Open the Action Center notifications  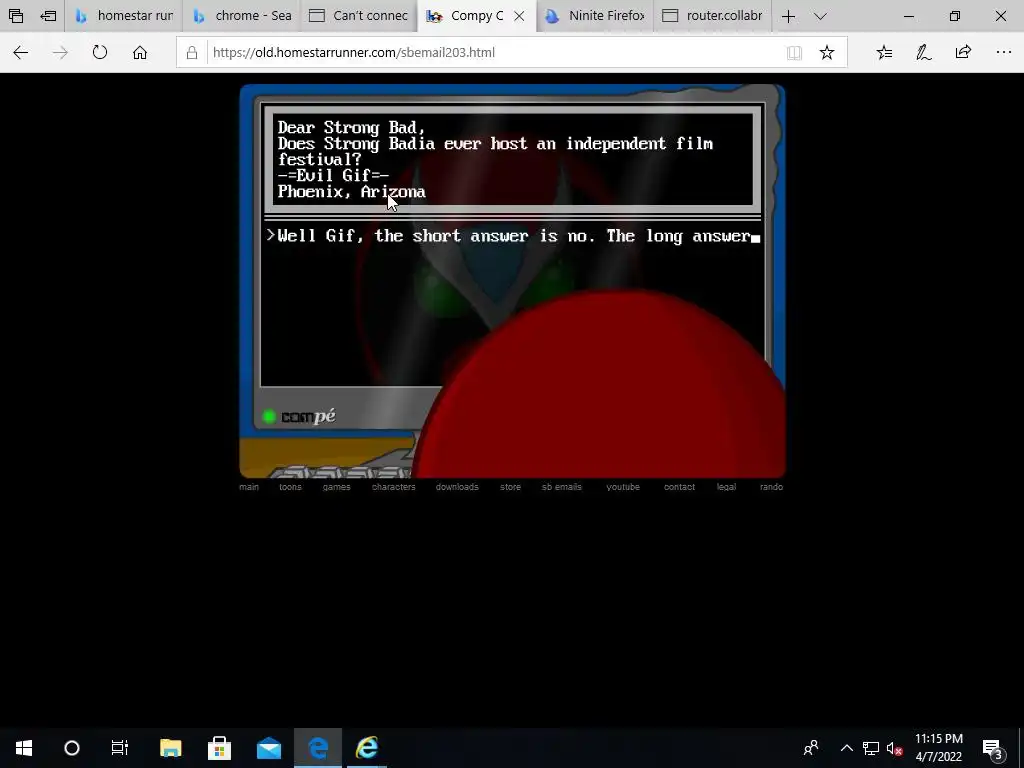993,748
